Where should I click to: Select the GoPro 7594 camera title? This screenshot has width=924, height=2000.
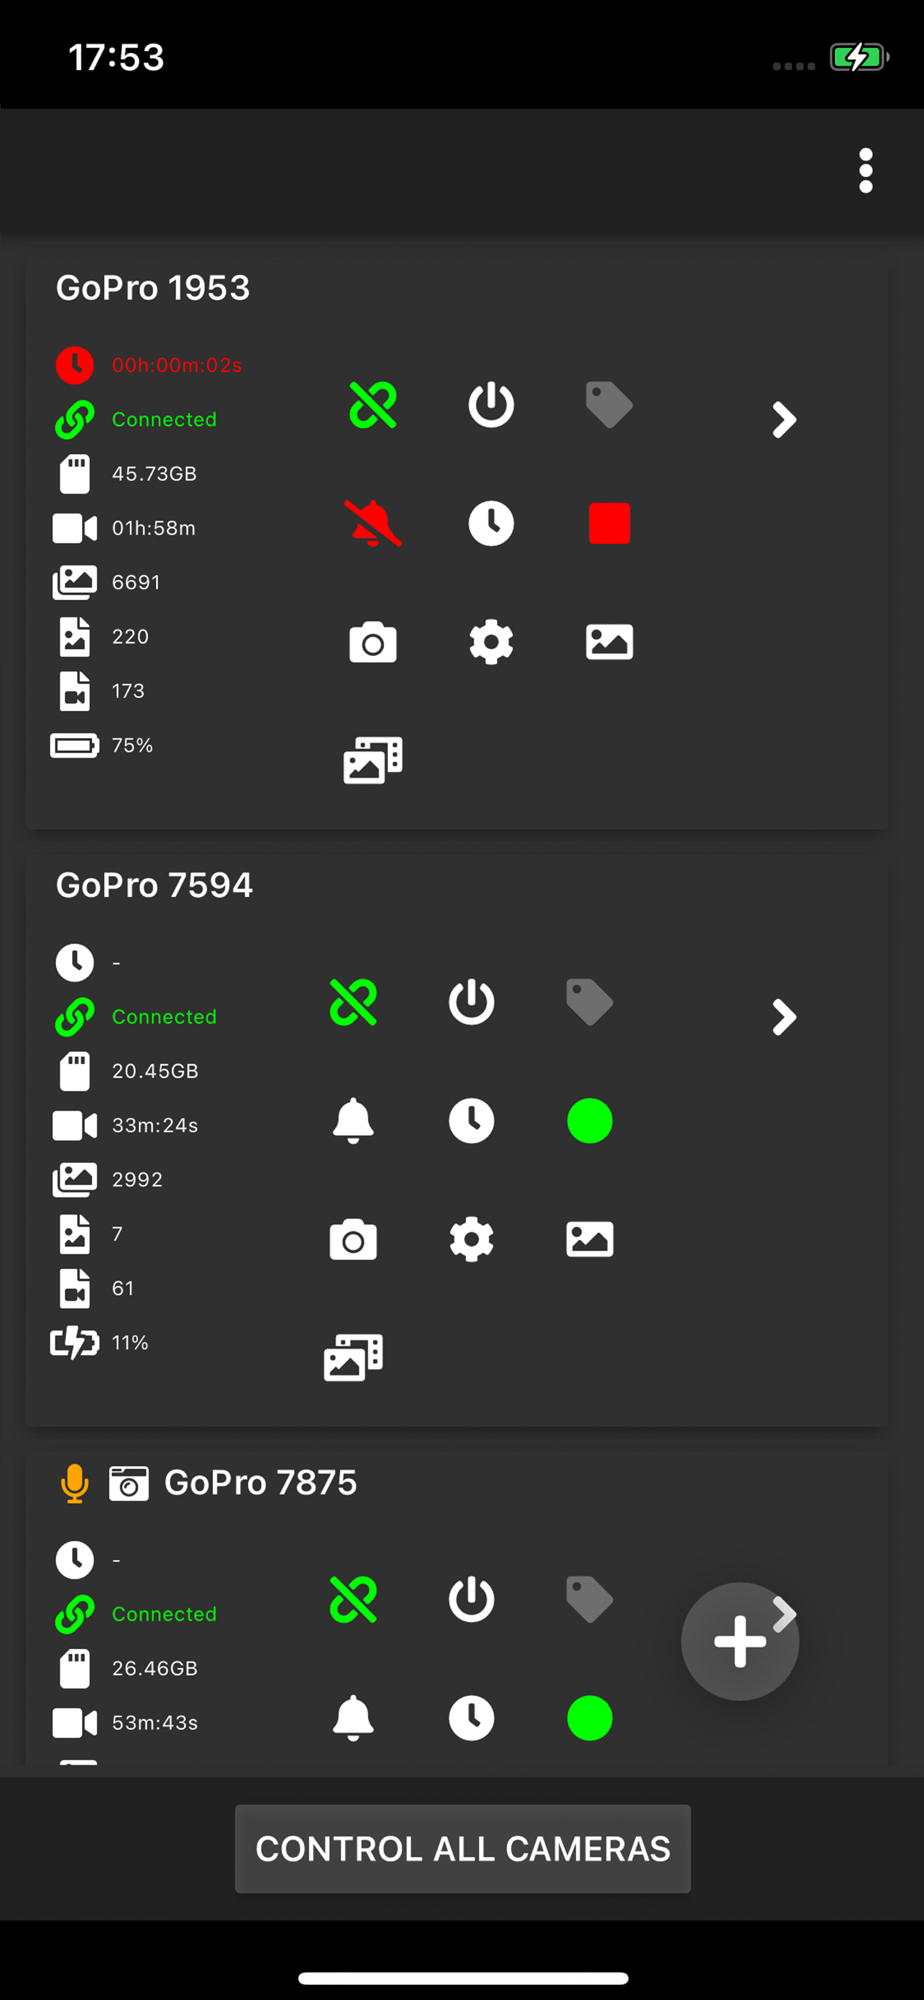(154, 885)
